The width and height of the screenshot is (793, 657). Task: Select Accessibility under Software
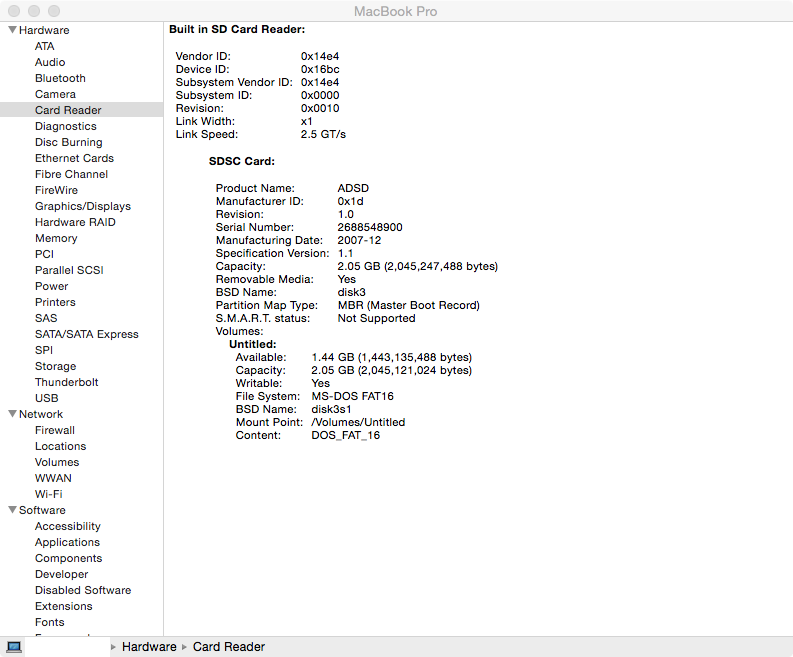68,527
